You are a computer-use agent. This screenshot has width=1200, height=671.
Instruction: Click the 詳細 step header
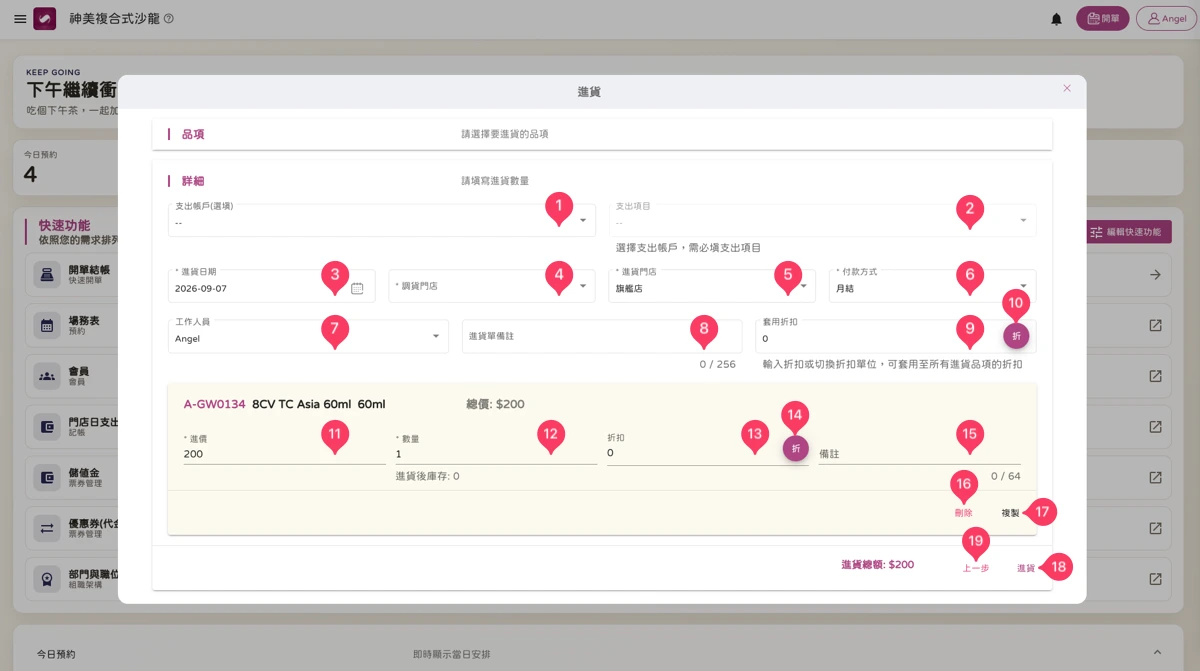602,181
